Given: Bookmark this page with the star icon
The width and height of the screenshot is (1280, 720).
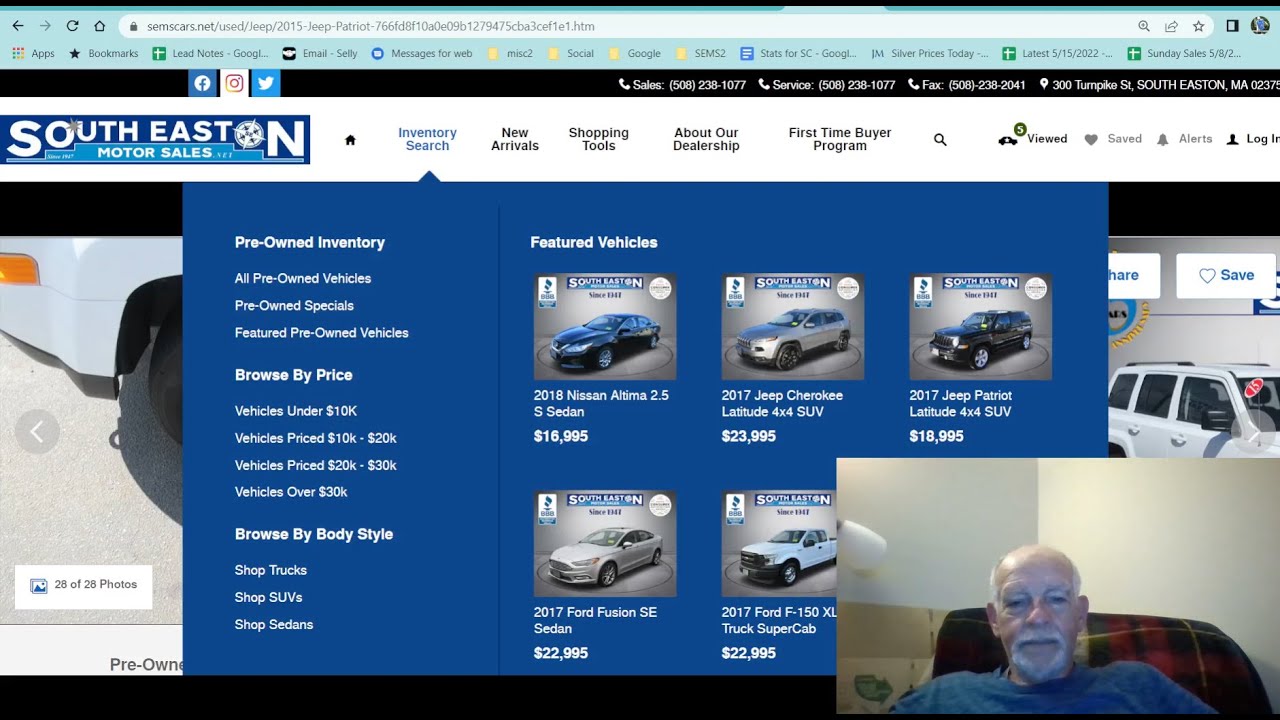Looking at the screenshot, I should [1198, 26].
